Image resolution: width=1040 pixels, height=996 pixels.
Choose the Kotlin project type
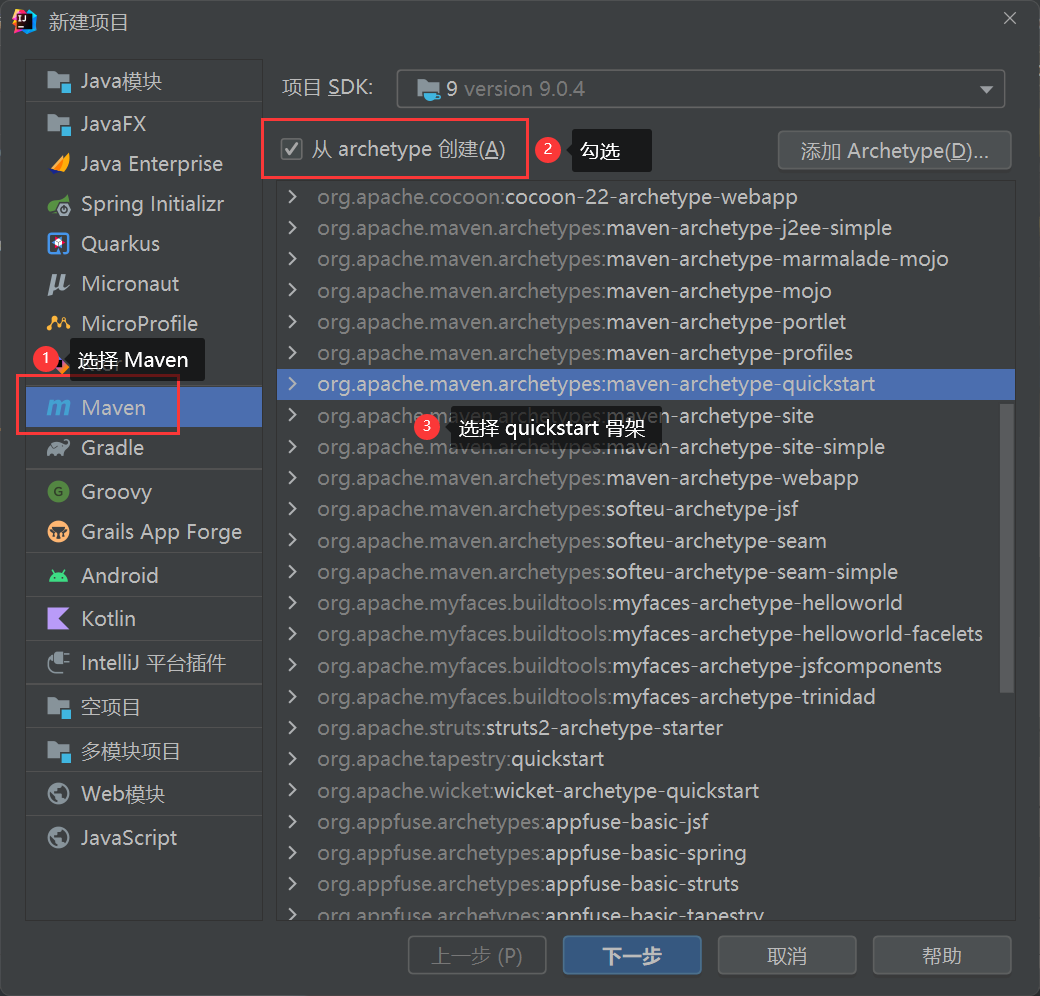click(x=144, y=619)
